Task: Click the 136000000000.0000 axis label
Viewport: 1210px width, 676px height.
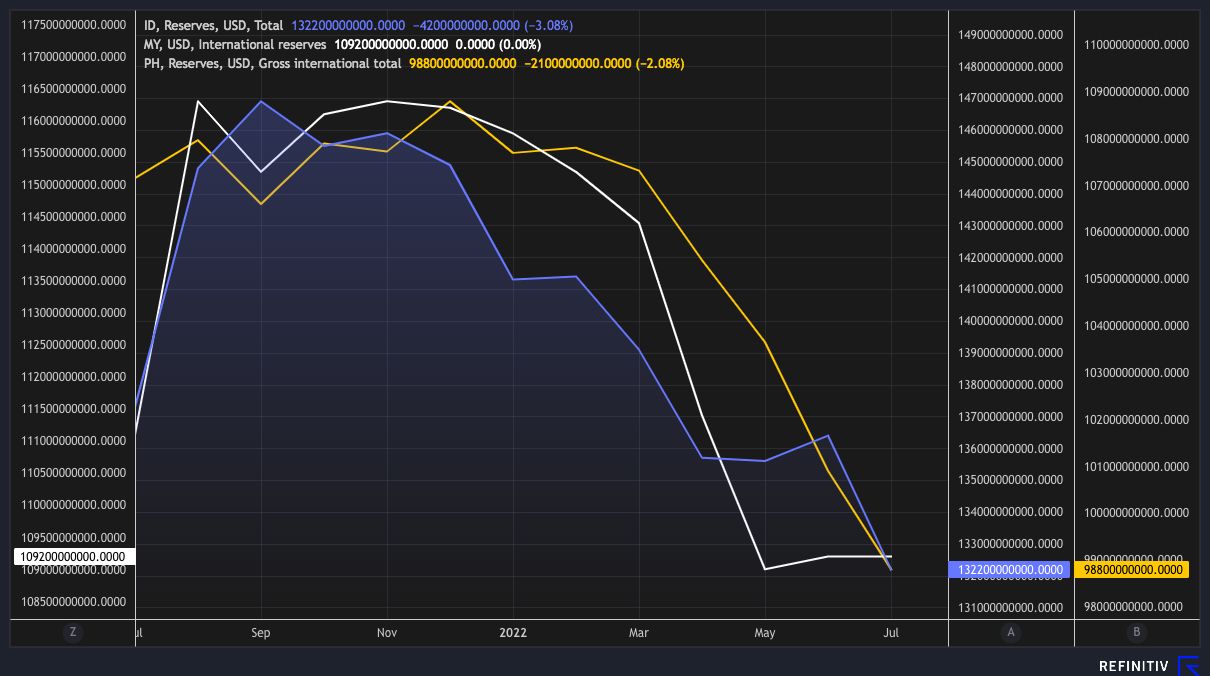Action: [x=1011, y=449]
